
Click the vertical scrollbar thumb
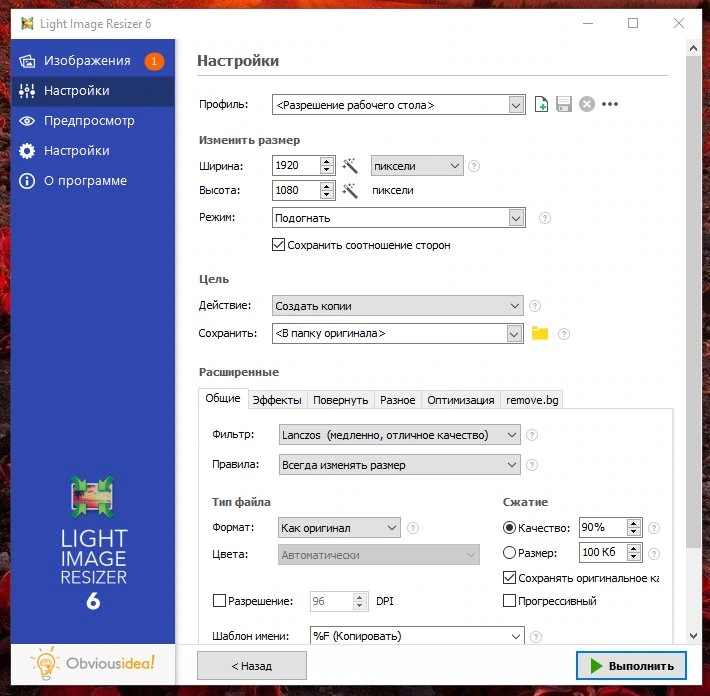tap(693, 301)
